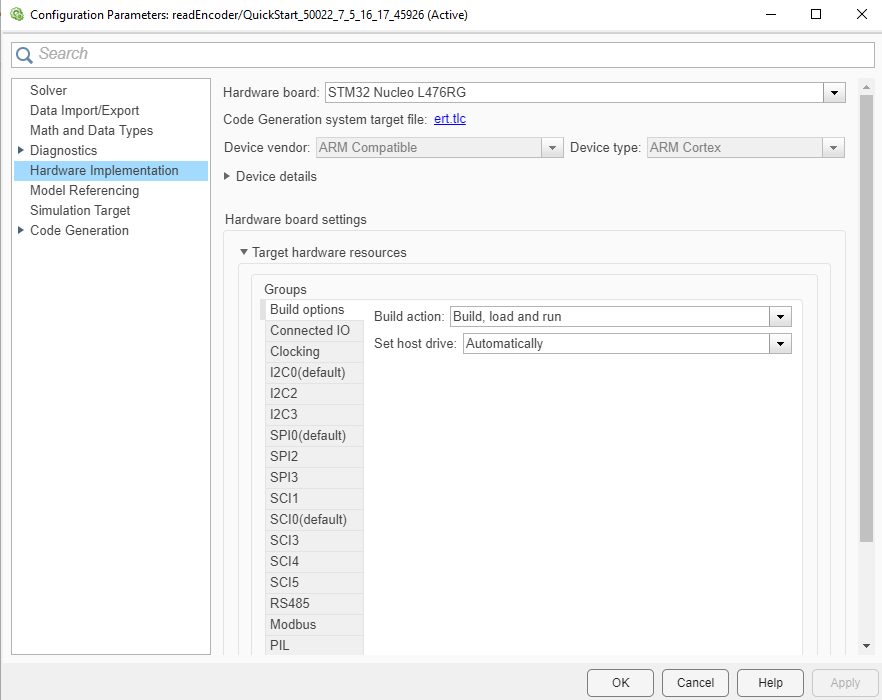Open Help for configuration parameters
Image resolution: width=882 pixels, height=700 pixels.
770,683
